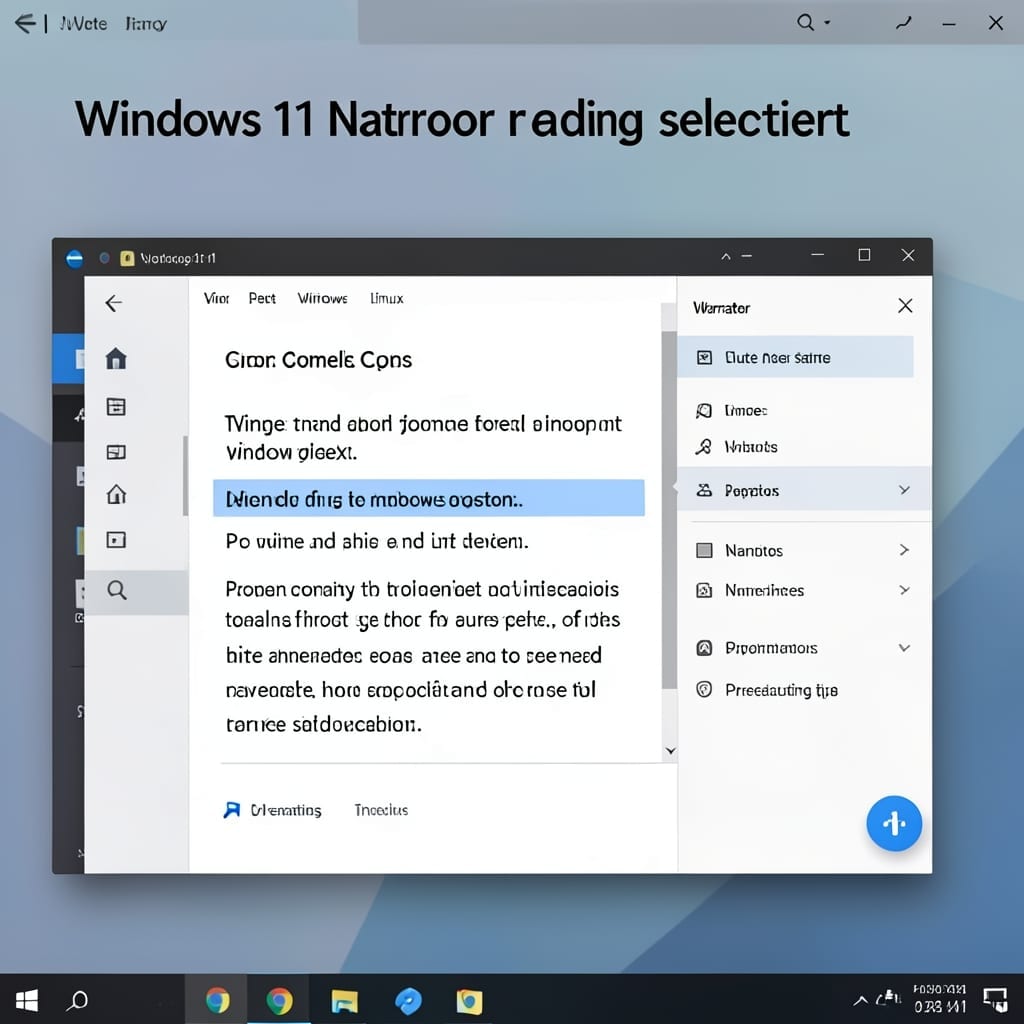This screenshot has height=1024, width=1024.
Task: Click the paragraph starting 'Tvinge tnand abod'
Action: pyautogui.click(x=423, y=438)
